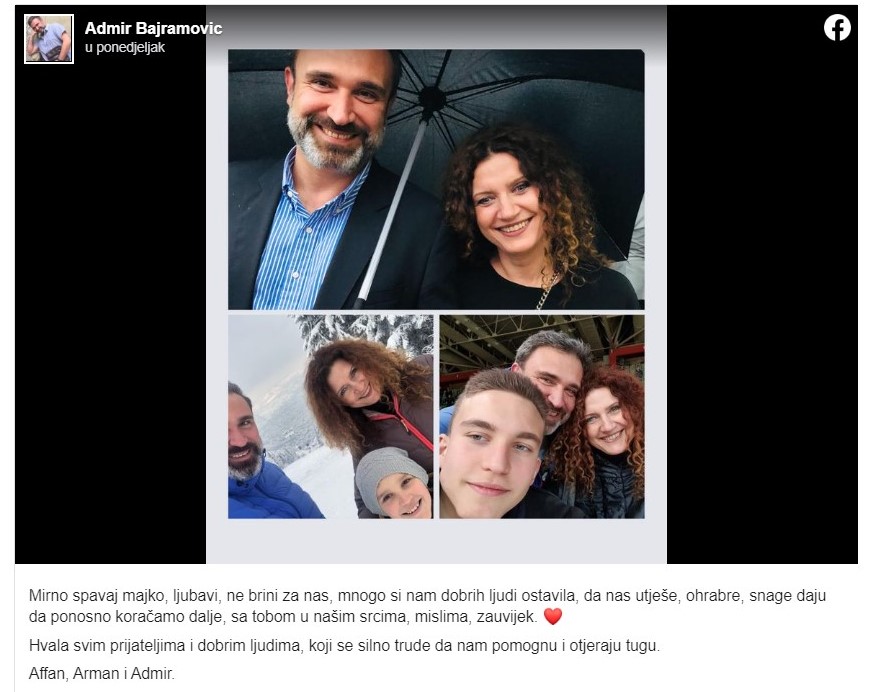Click the light grey collage border below photos
Screen dimensions: 870x692
pyautogui.click(x=436, y=541)
